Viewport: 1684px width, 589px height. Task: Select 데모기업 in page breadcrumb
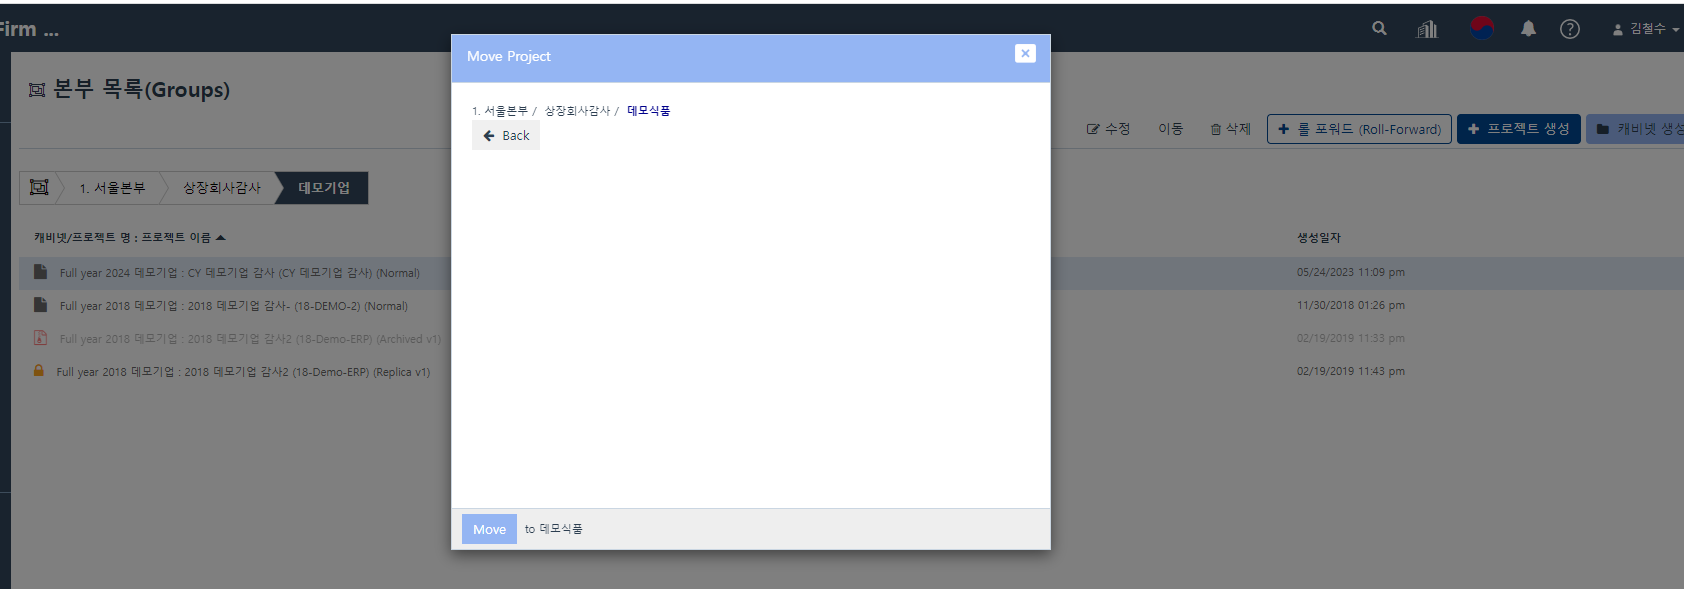pos(324,188)
